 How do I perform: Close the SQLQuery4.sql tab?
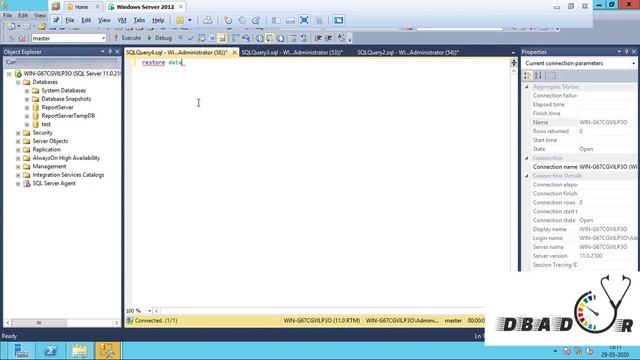[234, 53]
